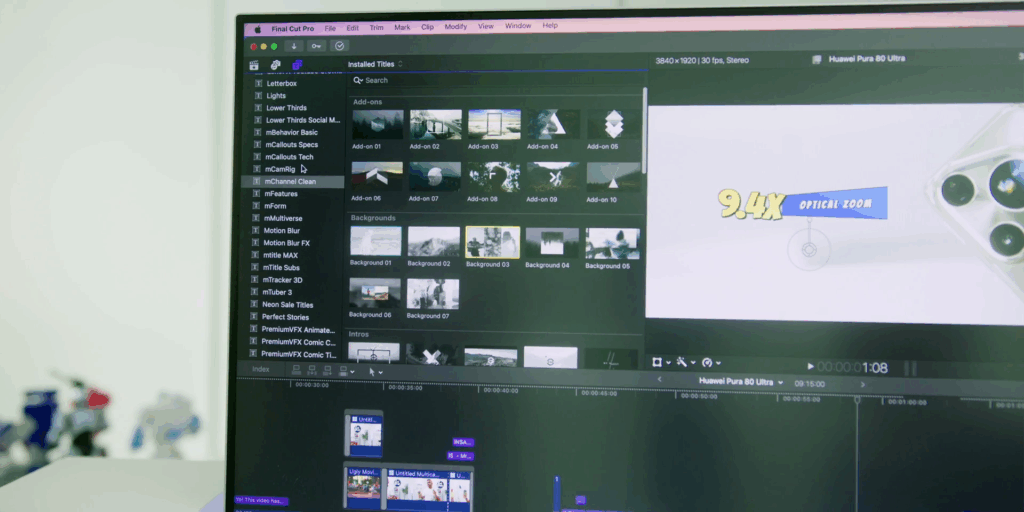
Task: Open the File menu
Action: point(330,29)
